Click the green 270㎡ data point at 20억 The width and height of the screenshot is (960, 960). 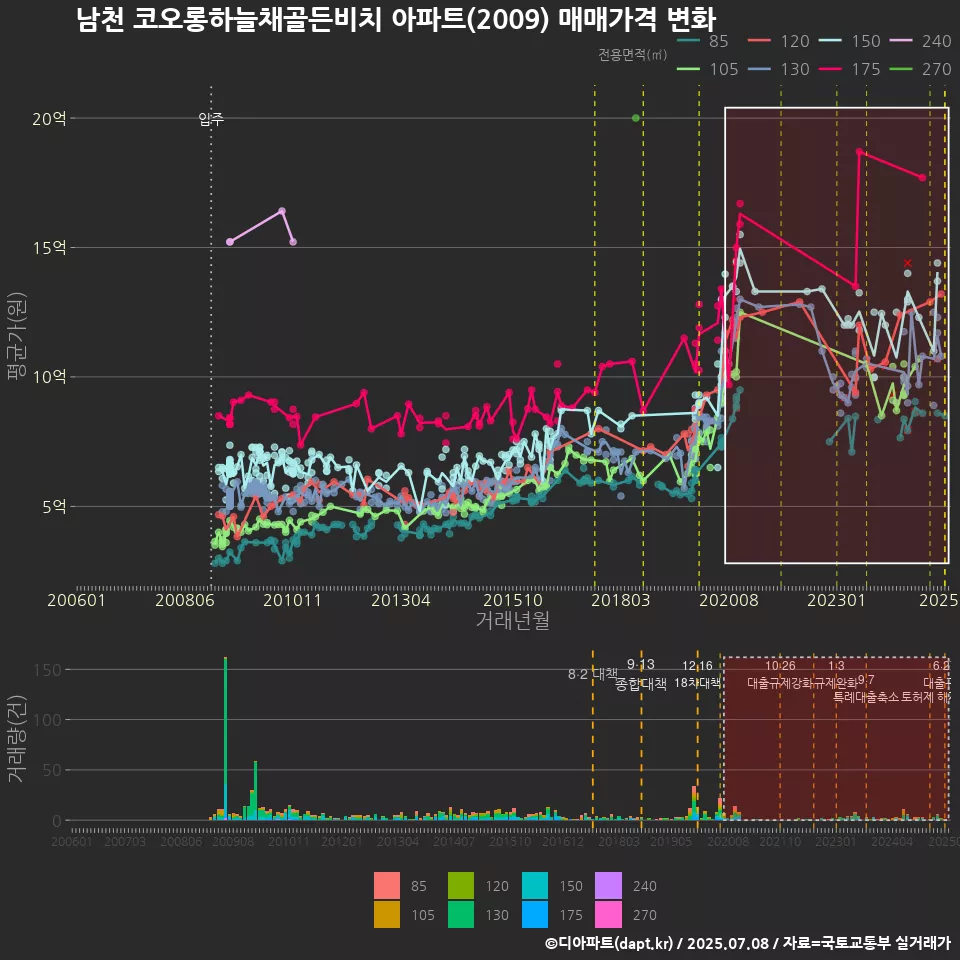point(636,118)
